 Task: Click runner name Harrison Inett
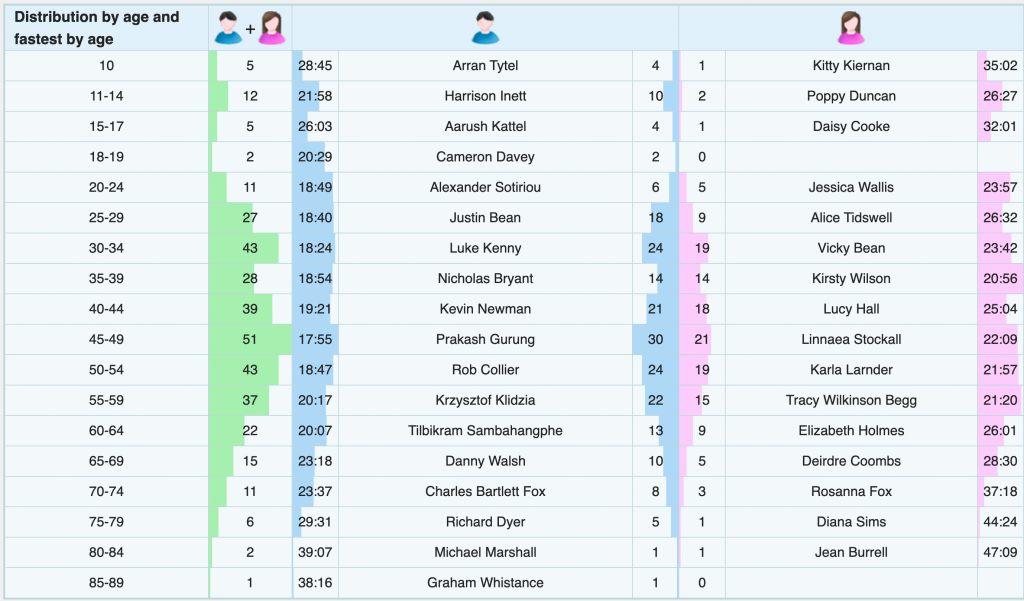pyautogui.click(x=485, y=96)
